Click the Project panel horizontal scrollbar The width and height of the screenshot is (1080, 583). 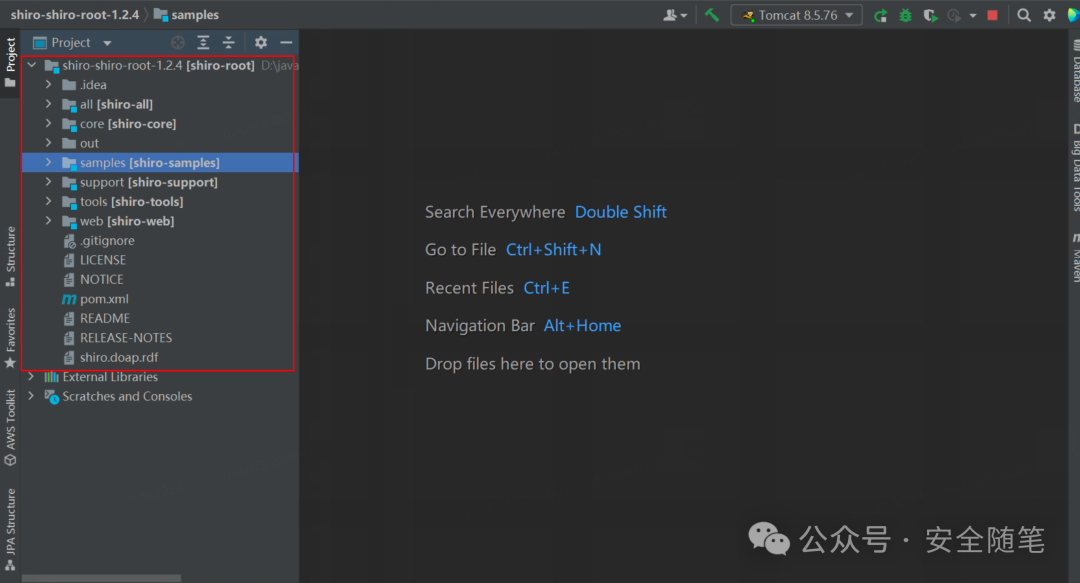tap(101, 578)
